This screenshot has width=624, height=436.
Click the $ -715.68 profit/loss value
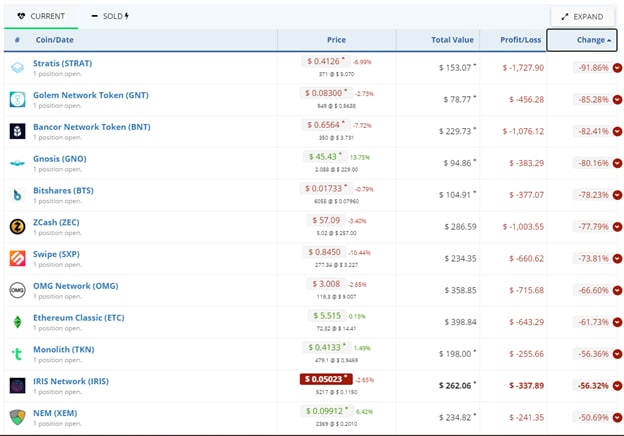(x=526, y=290)
